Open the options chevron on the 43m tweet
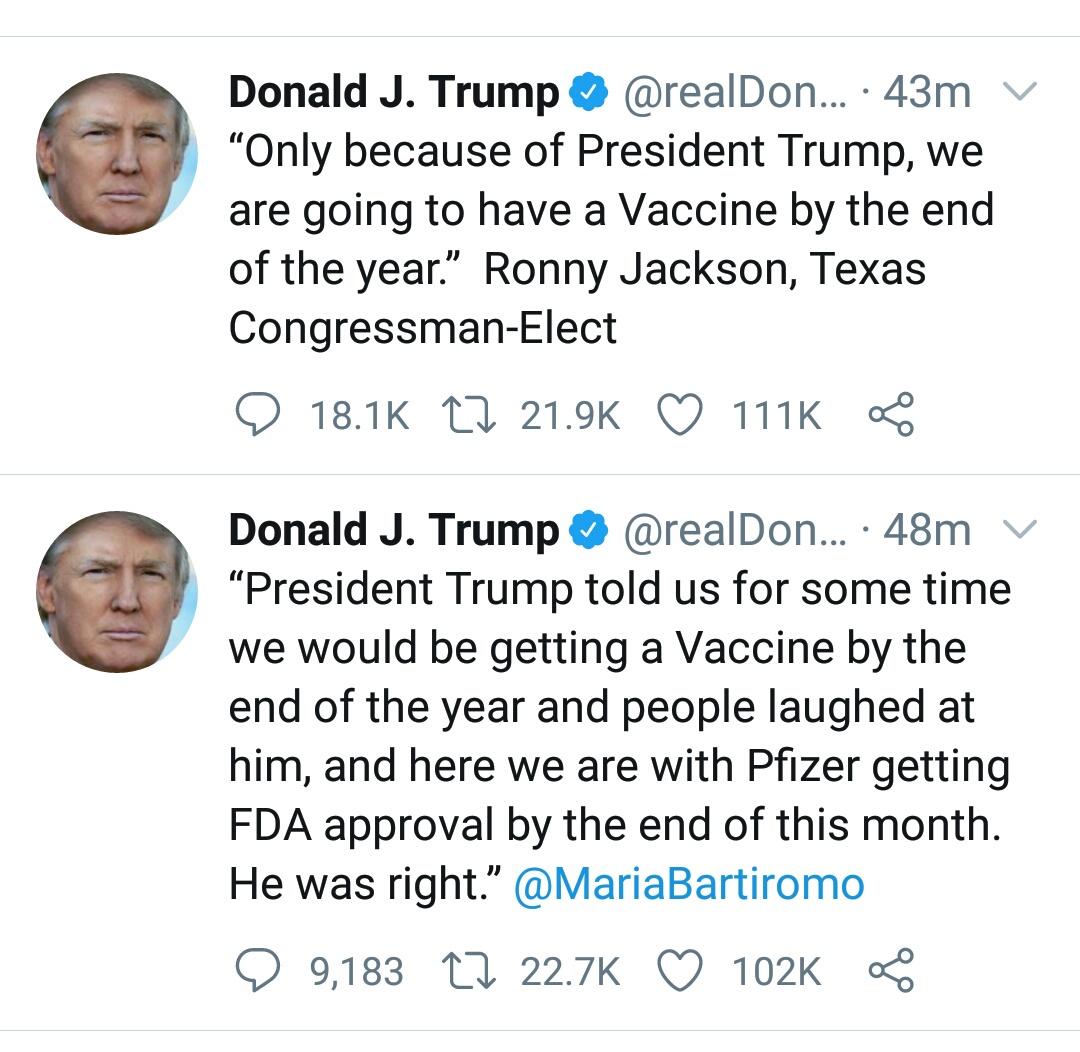Screen dimensions: 1080x1052 tap(1019, 92)
